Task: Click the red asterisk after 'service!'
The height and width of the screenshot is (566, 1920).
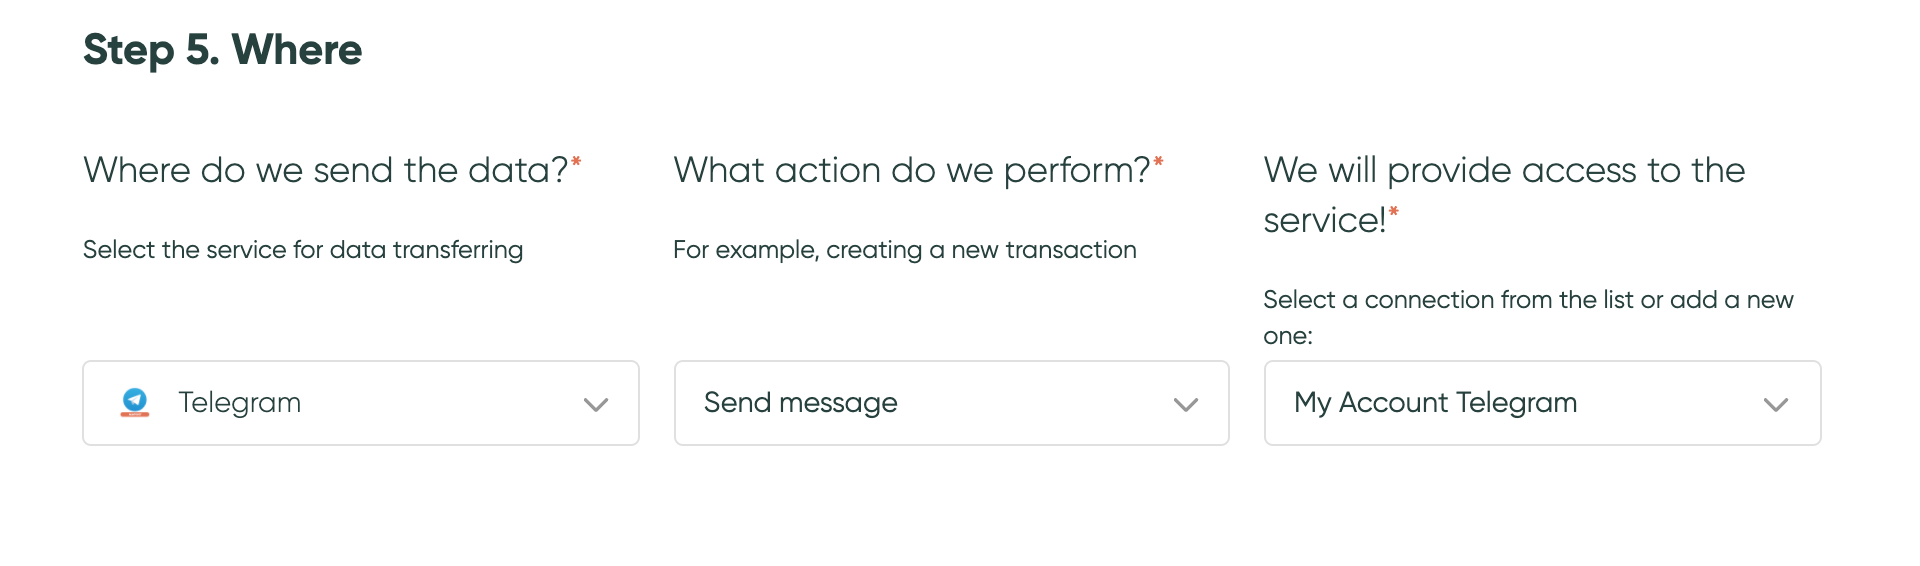Action: tap(1394, 211)
